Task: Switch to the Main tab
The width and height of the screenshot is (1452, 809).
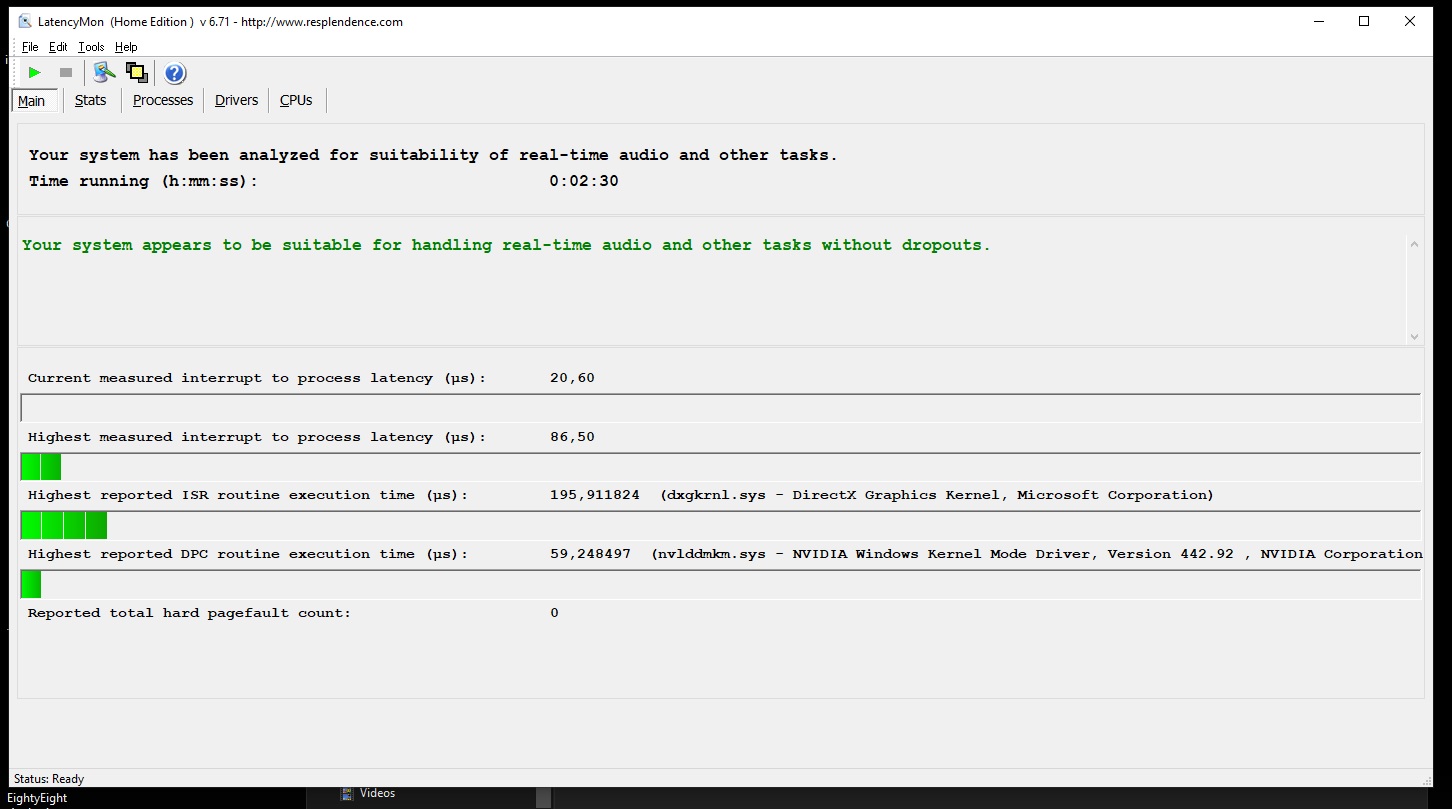Action: tap(34, 100)
